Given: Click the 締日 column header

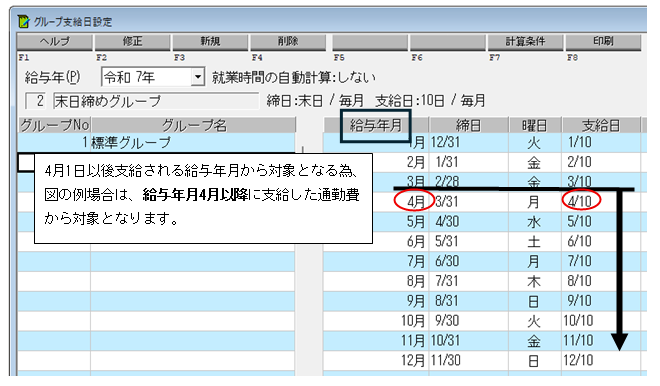Looking at the screenshot, I should [x=468, y=125].
